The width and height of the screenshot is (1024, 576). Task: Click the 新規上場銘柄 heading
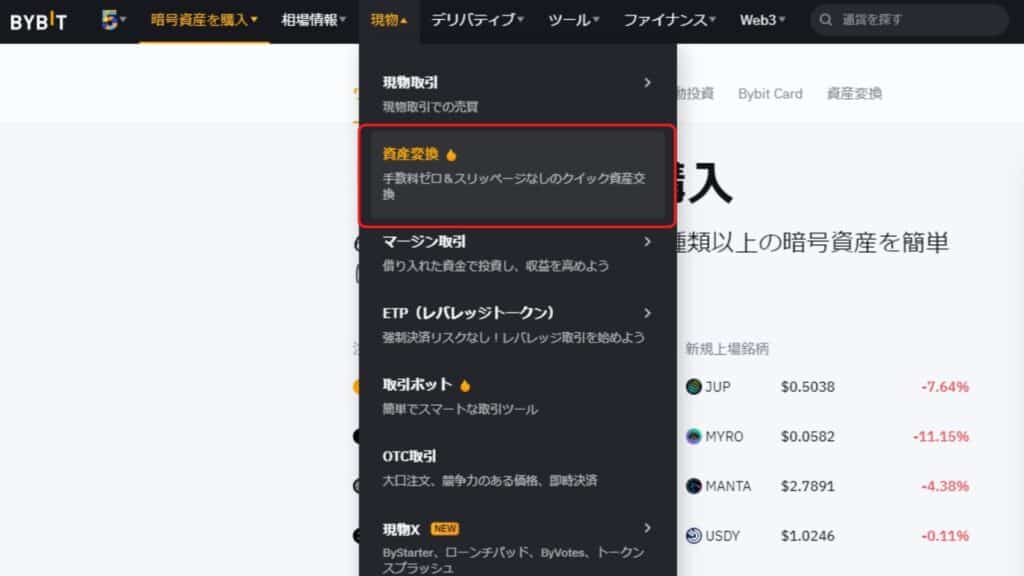[727, 349]
